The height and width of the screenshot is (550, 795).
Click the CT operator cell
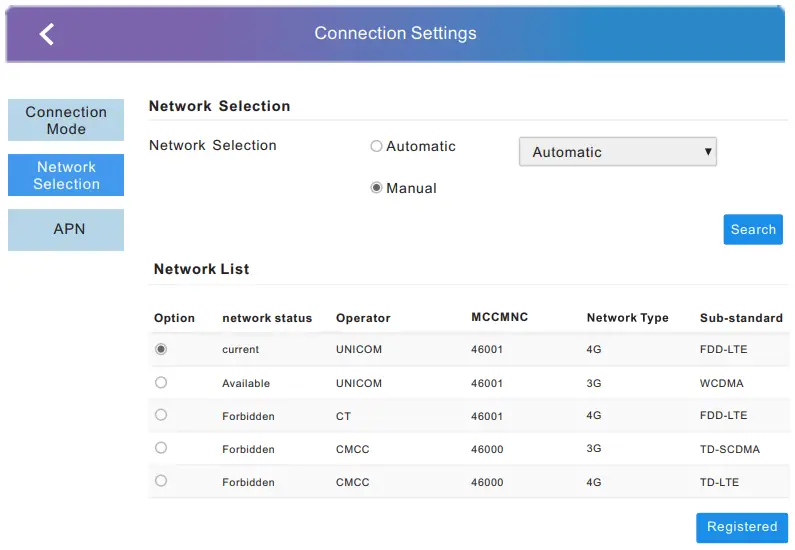click(343, 416)
